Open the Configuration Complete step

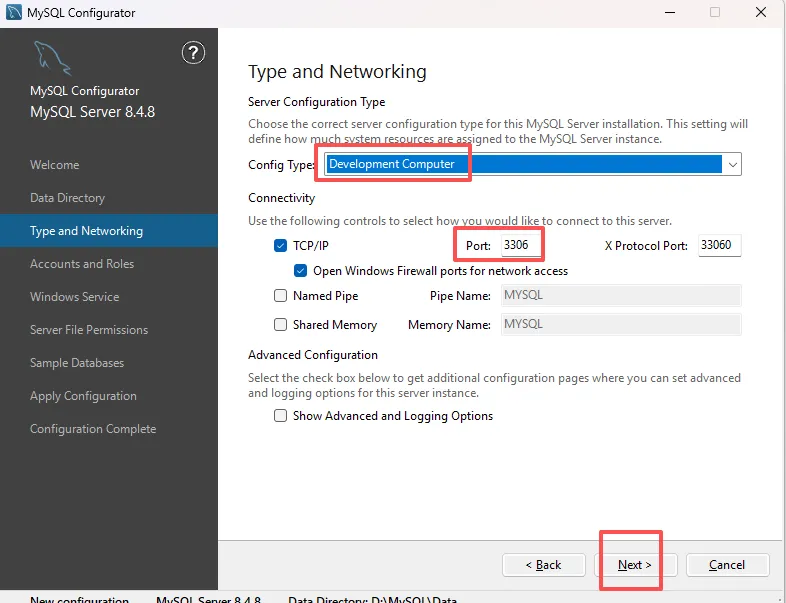pos(93,429)
